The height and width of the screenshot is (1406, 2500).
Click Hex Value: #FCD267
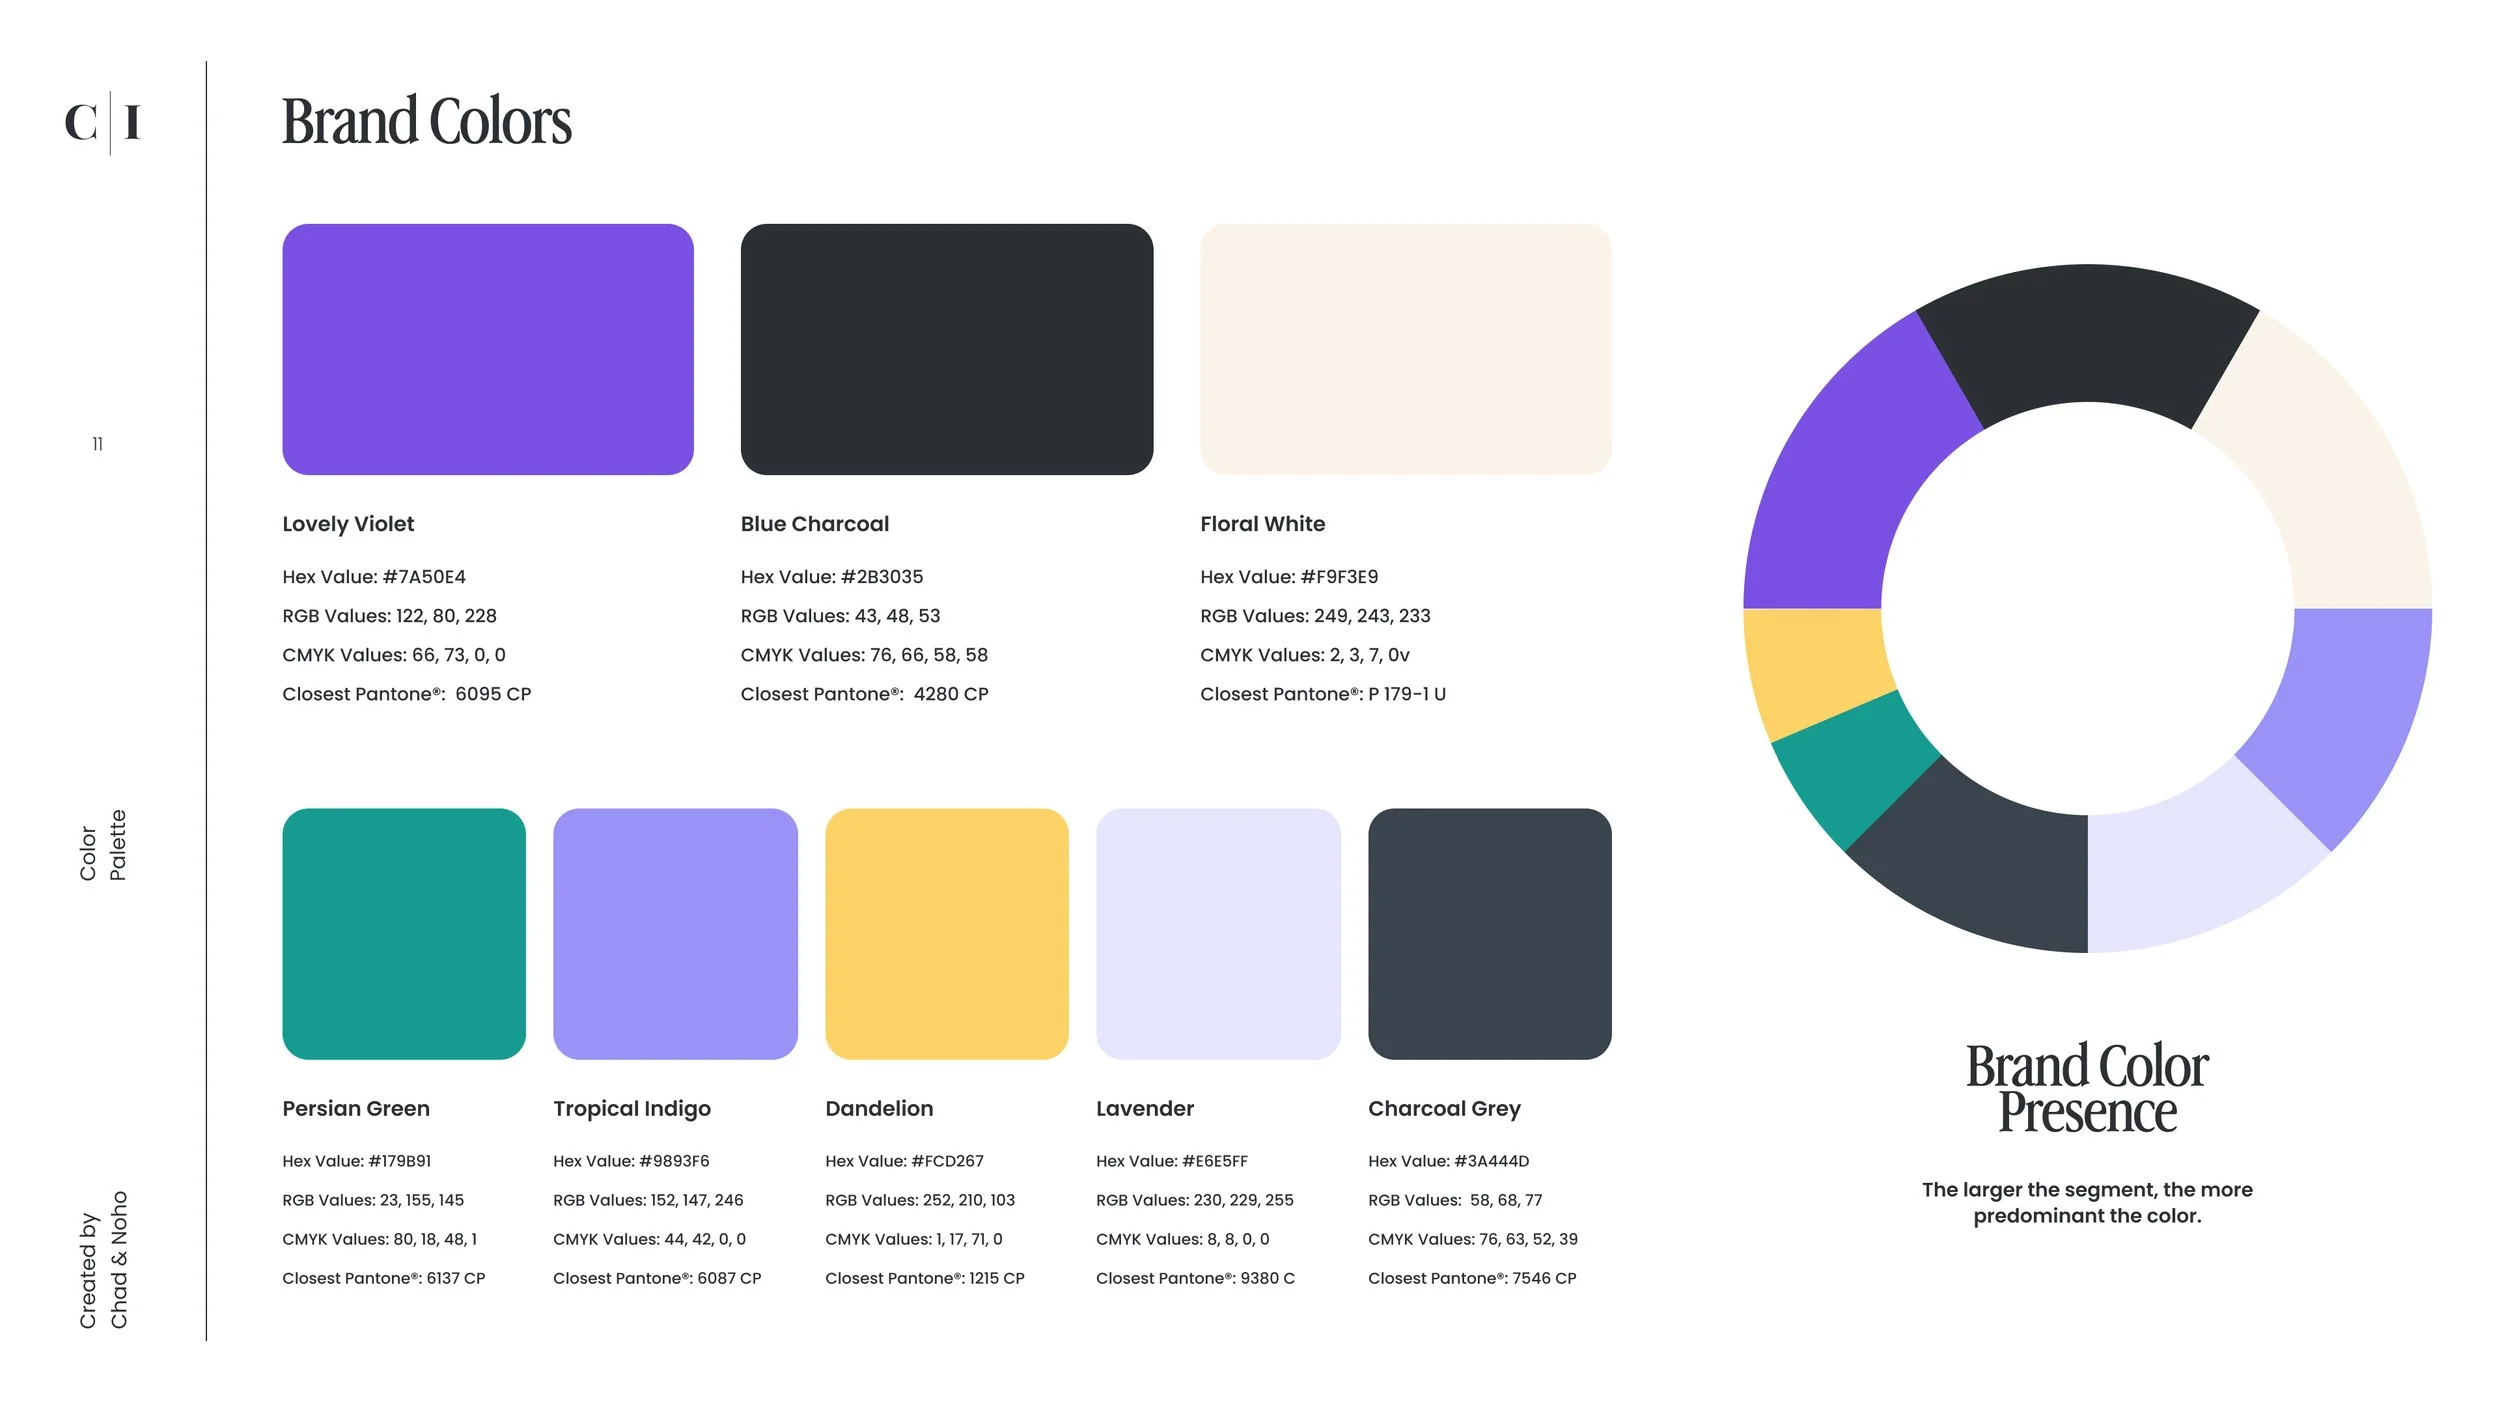(x=904, y=1161)
